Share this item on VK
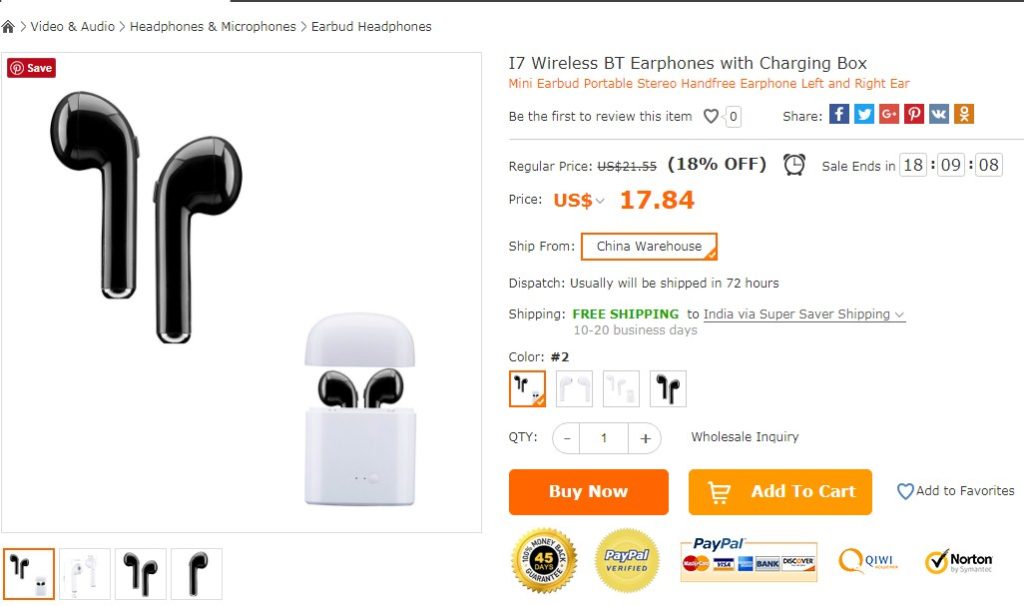Viewport: 1024px width, 606px height. (x=939, y=115)
